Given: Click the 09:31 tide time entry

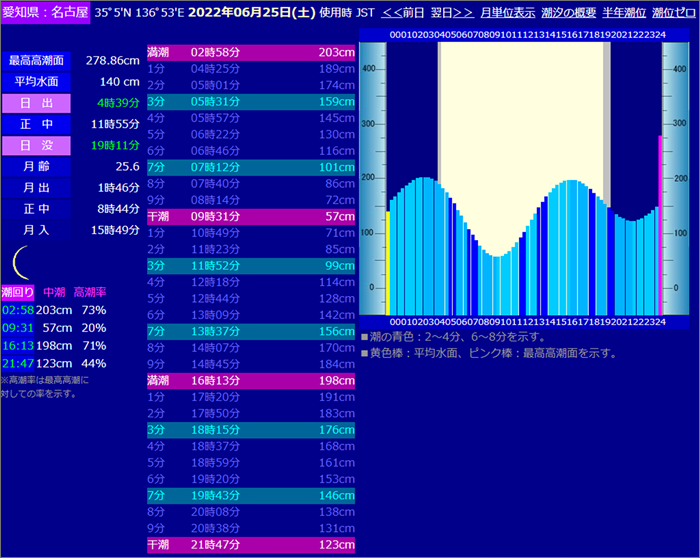Looking at the screenshot, I should (x=18, y=328).
